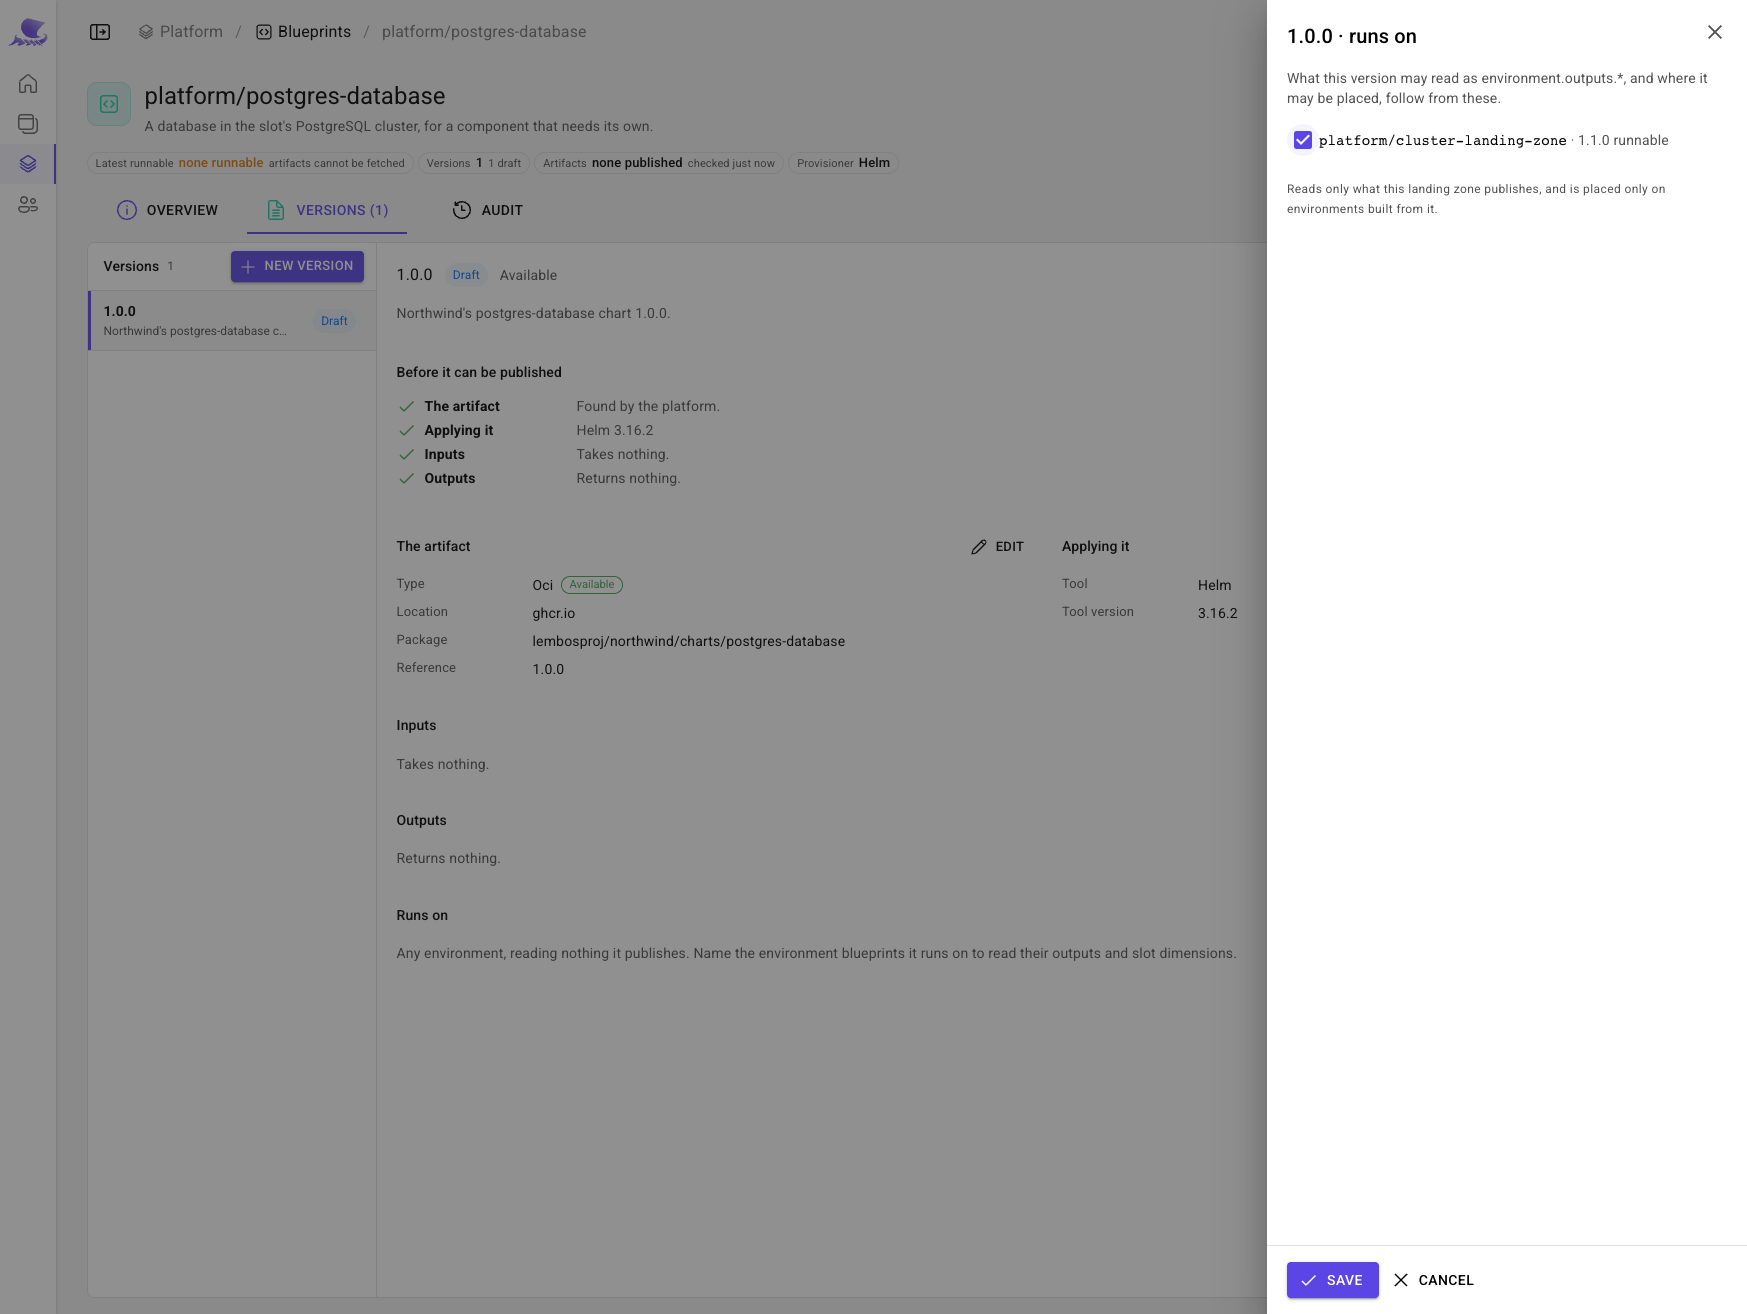Click the ship logo in the sidebar
This screenshot has width=1747, height=1314.
[x=28, y=32]
